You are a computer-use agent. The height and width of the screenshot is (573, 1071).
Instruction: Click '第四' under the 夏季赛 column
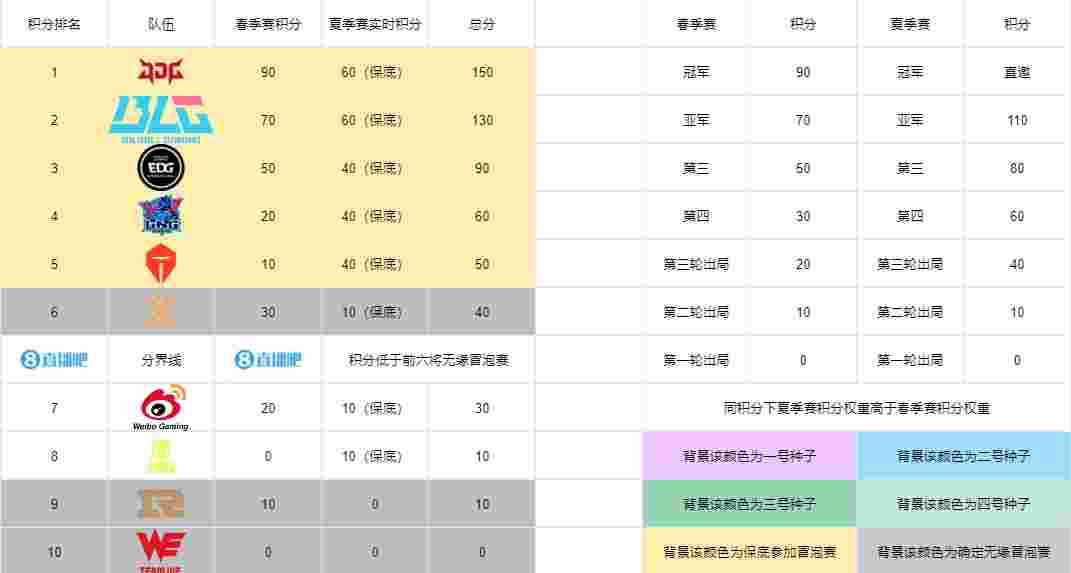pos(910,216)
